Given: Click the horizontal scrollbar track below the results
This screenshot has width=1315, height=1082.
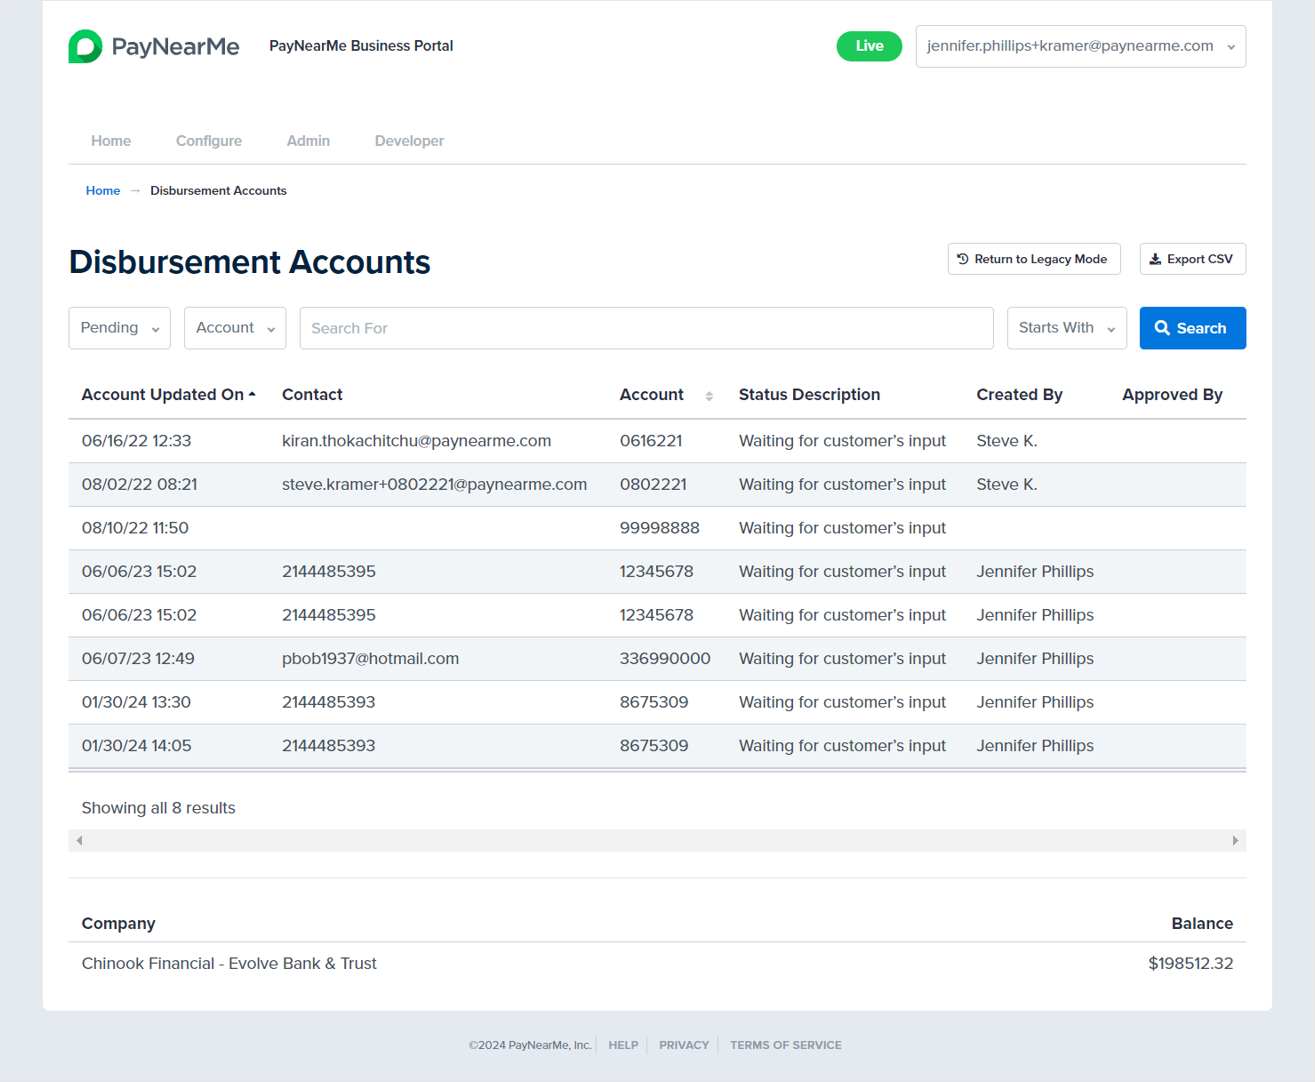Looking at the screenshot, I should point(657,841).
